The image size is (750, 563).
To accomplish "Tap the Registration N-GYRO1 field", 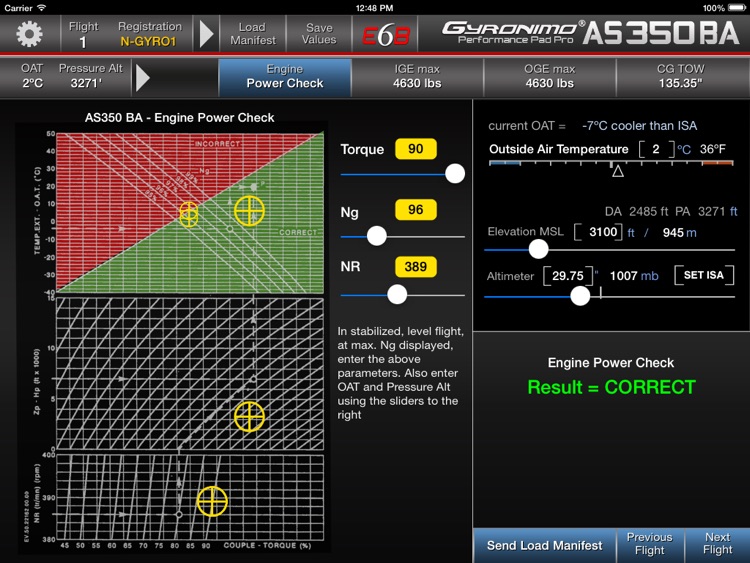I will click(x=149, y=34).
